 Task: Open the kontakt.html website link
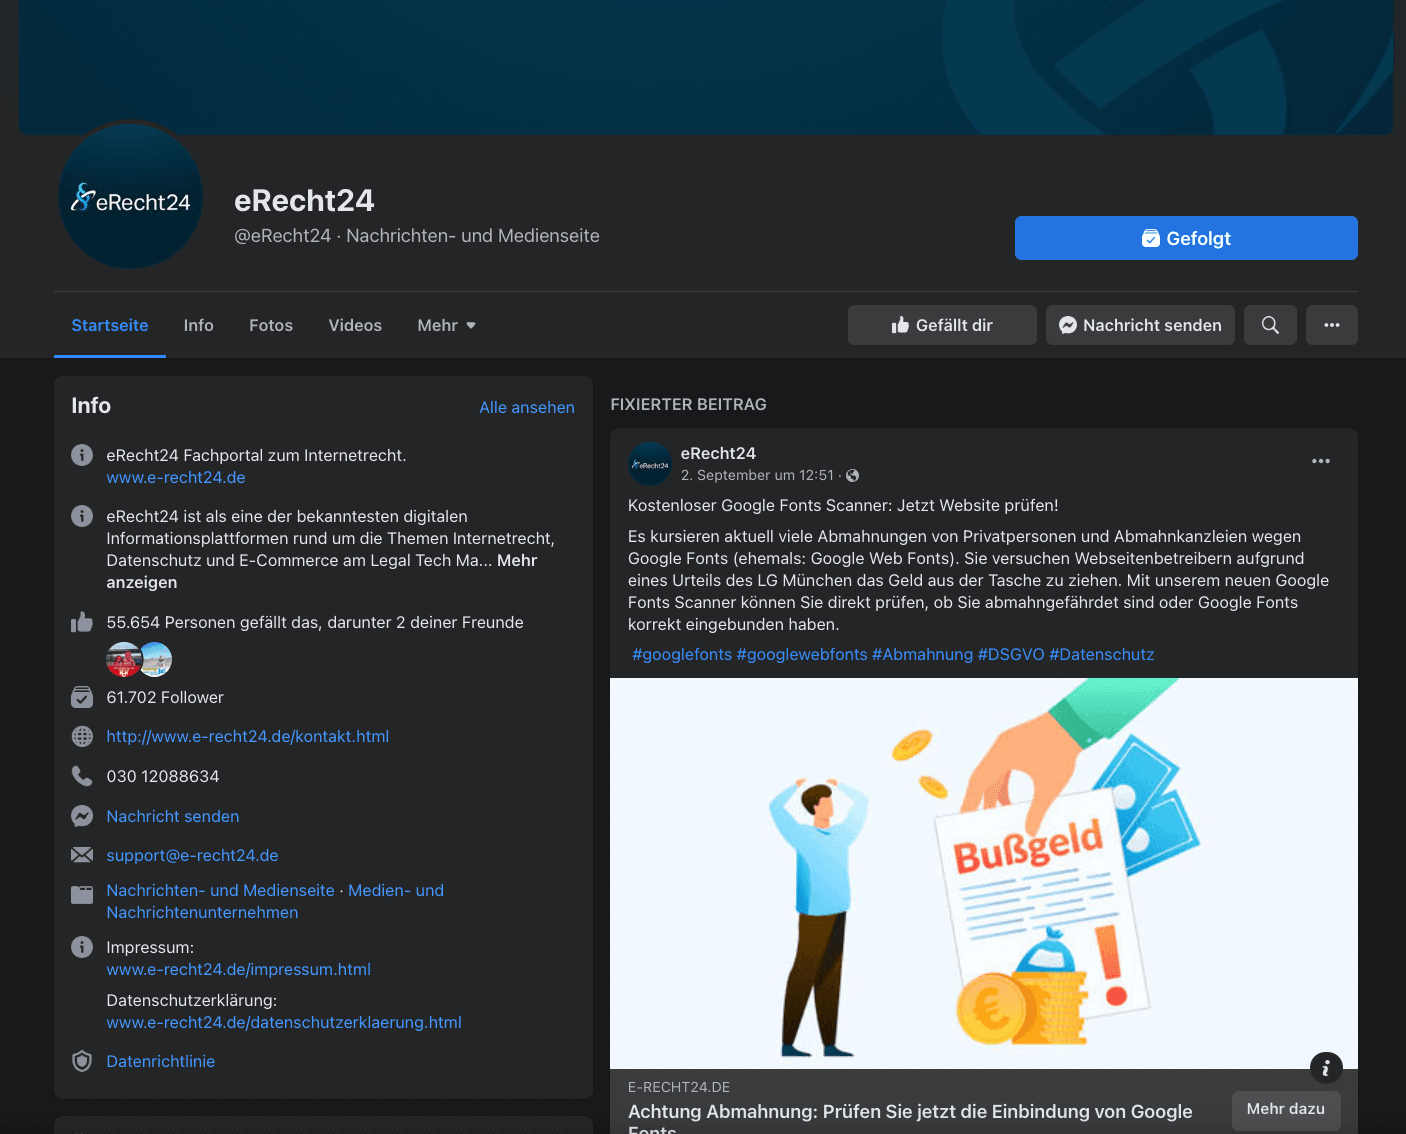(248, 736)
